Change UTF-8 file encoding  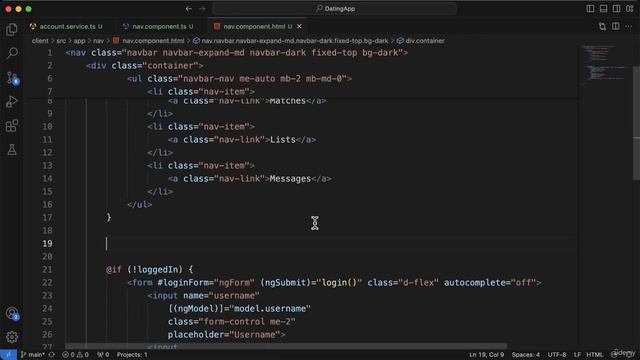(x=557, y=355)
